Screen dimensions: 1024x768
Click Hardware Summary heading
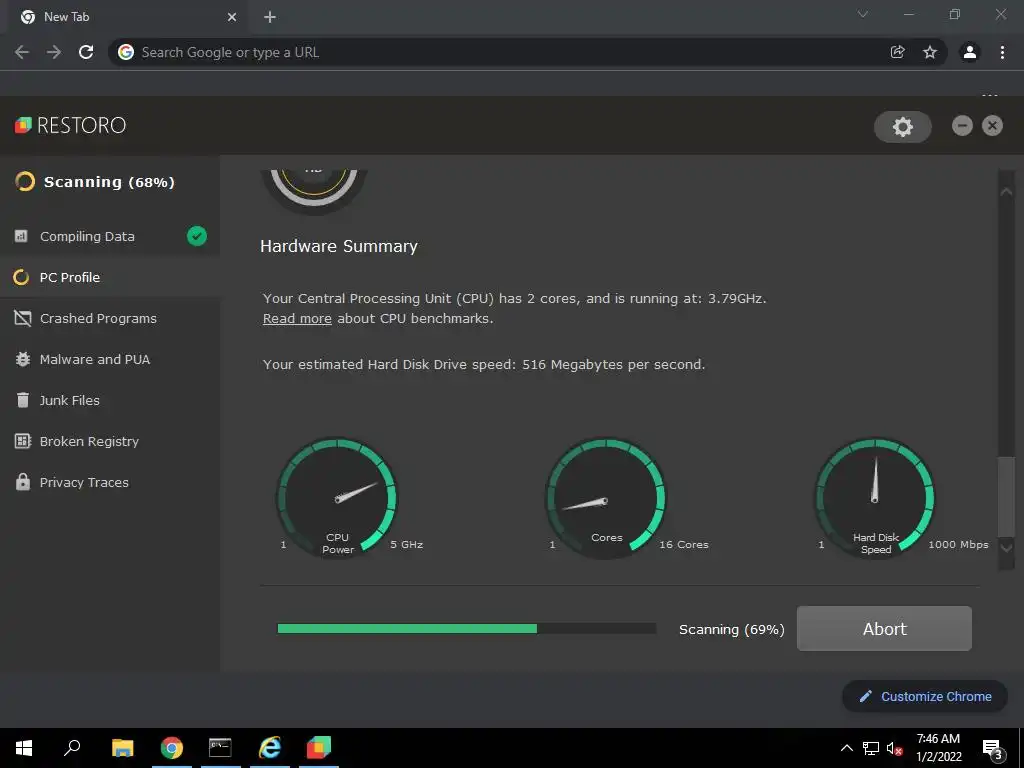339,246
